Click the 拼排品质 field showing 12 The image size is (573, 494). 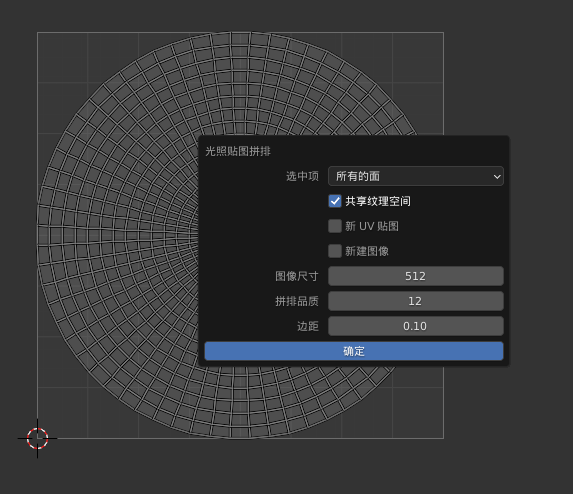click(416, 301)
